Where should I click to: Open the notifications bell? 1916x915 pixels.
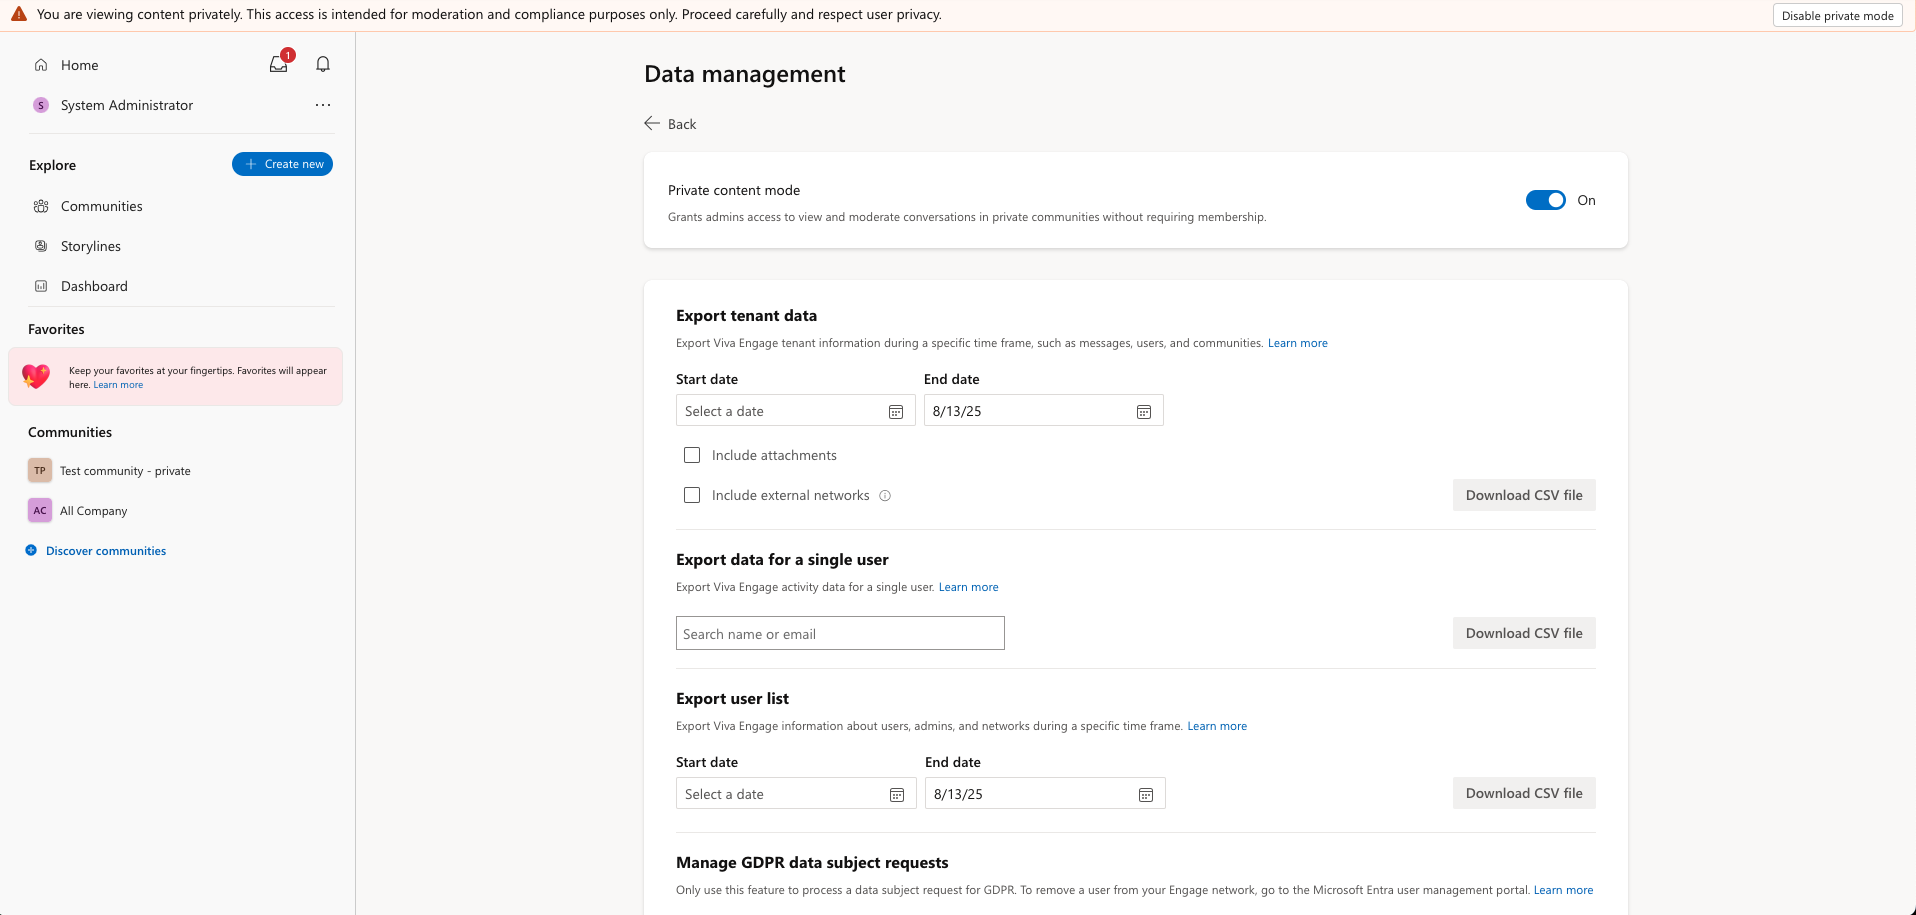(x=323, y=64)
